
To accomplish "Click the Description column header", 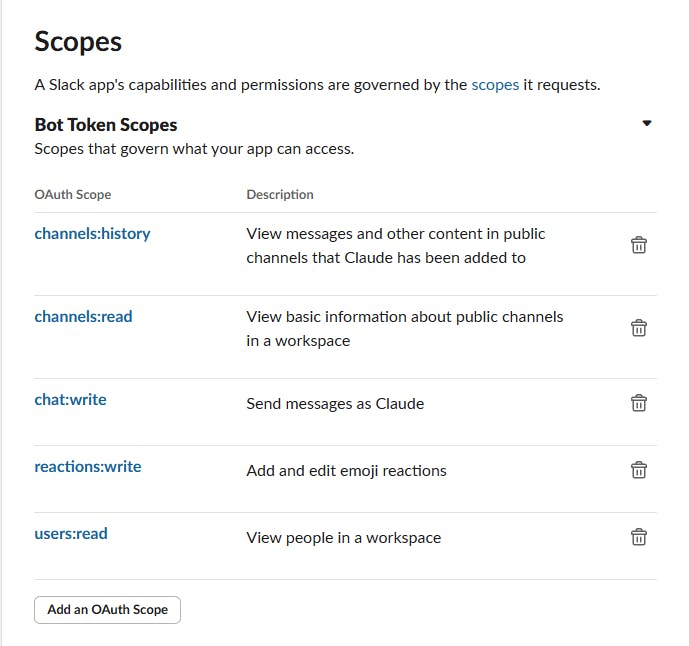I will click(280, 195).
